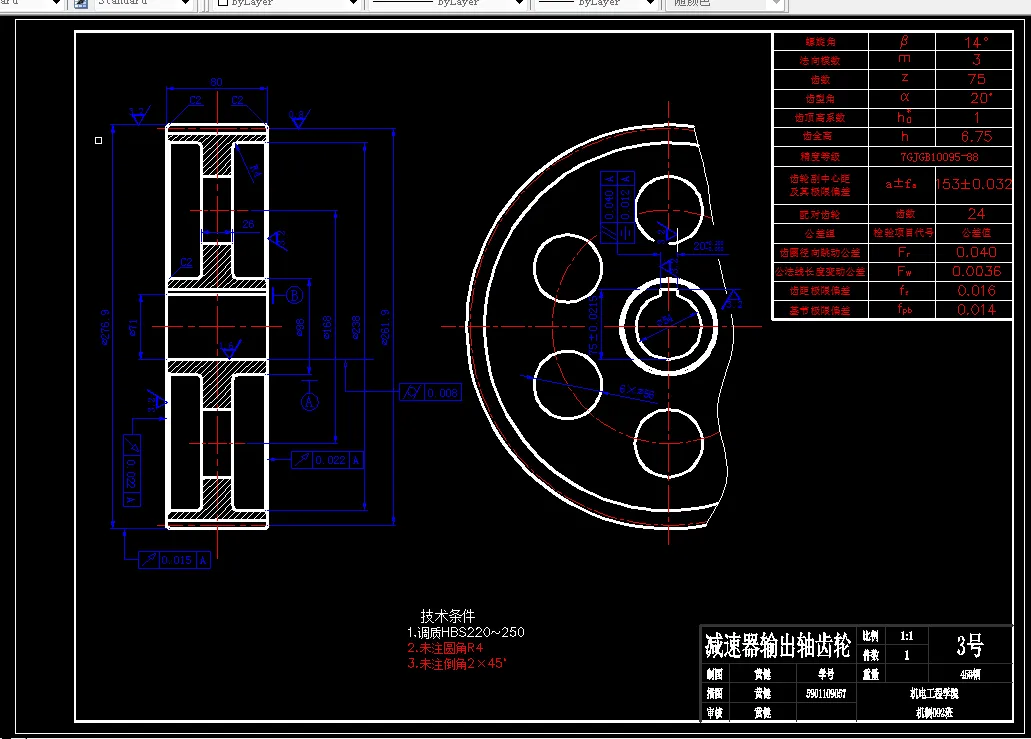1031x739 pixels.
Task: Select the Fw value 0.0036
Action: [976, 271]
